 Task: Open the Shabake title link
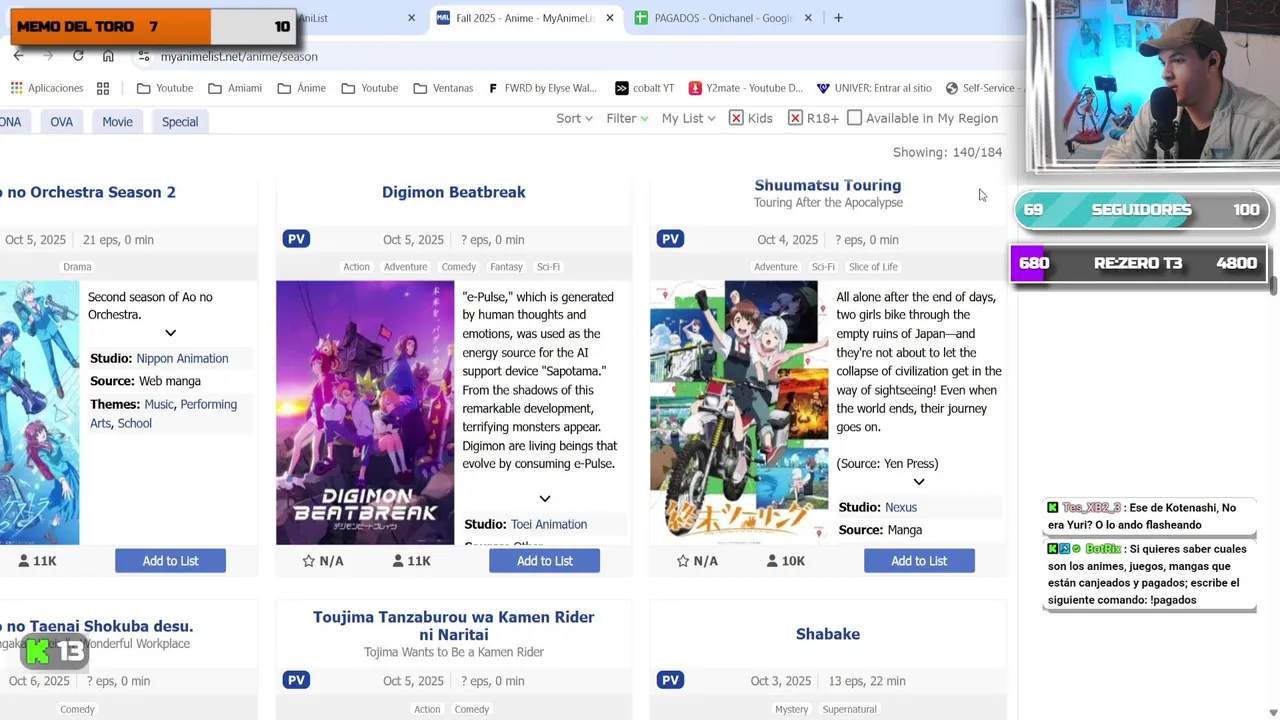[828, 634]
